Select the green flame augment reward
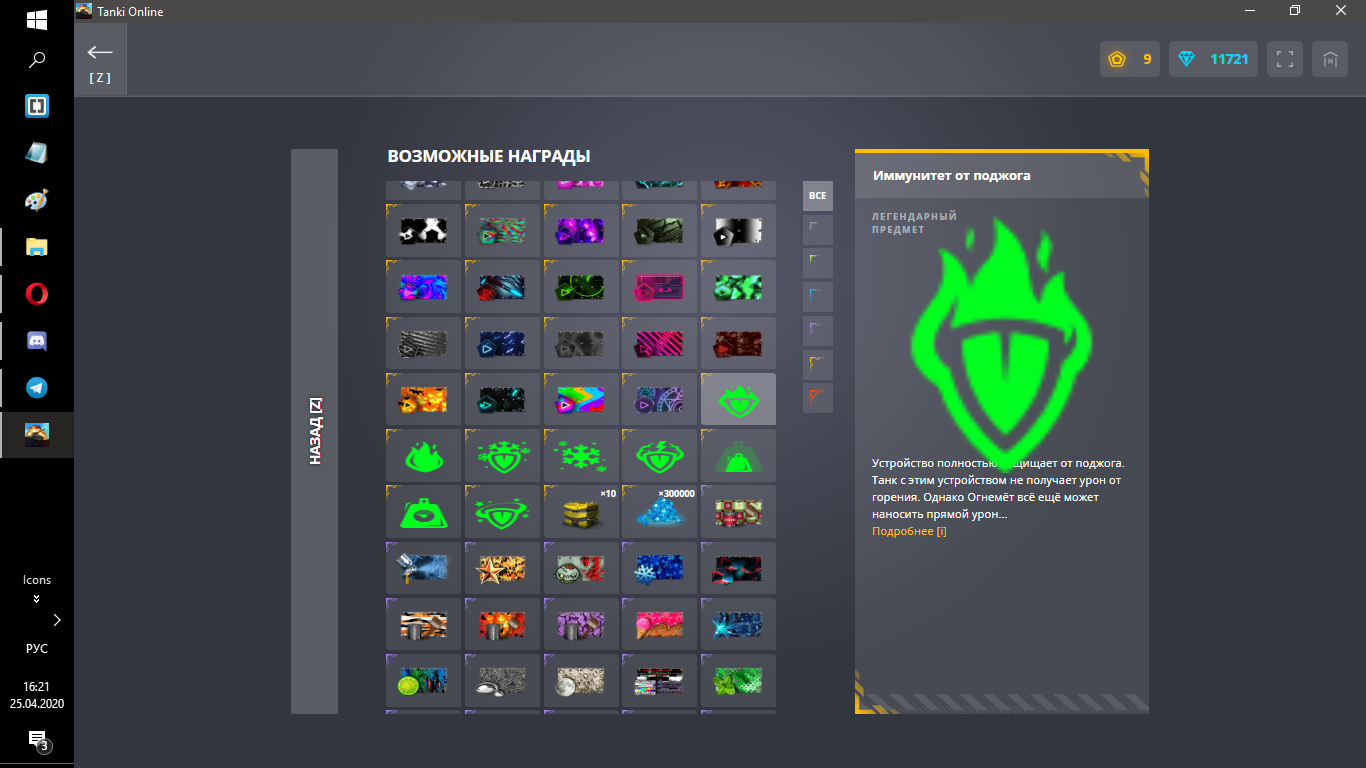The height and width of the screenshot is (768, 1366). coord(423,456)
